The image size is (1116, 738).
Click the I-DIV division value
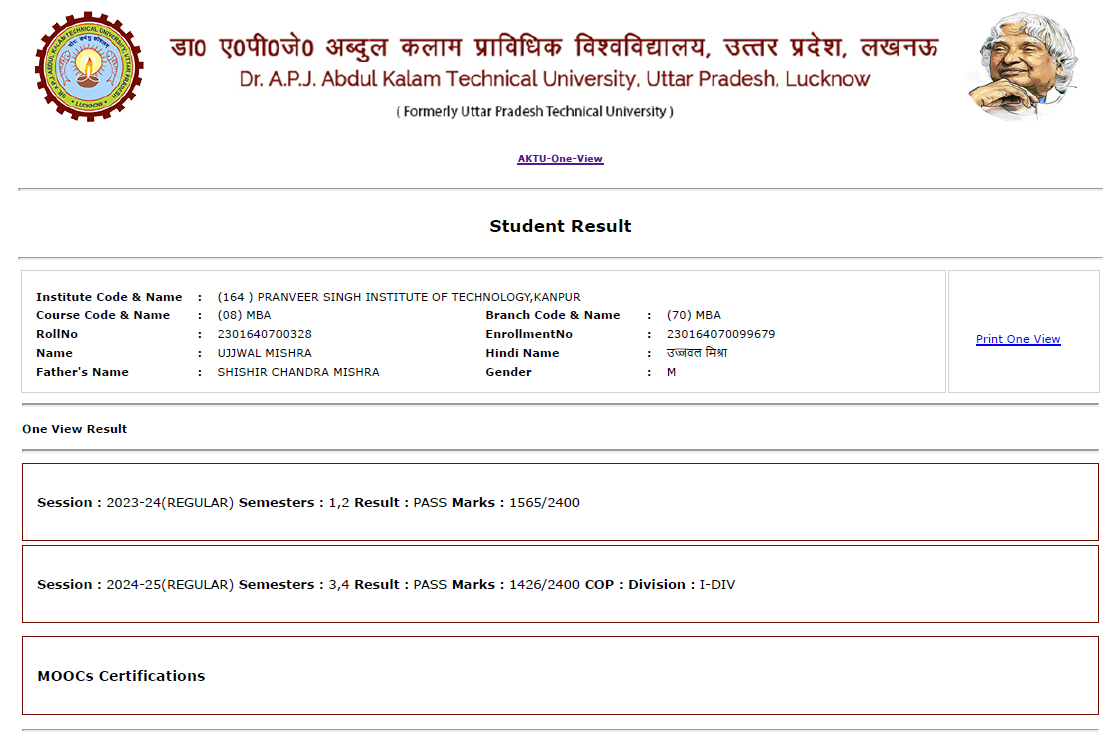tap(717, 585)
